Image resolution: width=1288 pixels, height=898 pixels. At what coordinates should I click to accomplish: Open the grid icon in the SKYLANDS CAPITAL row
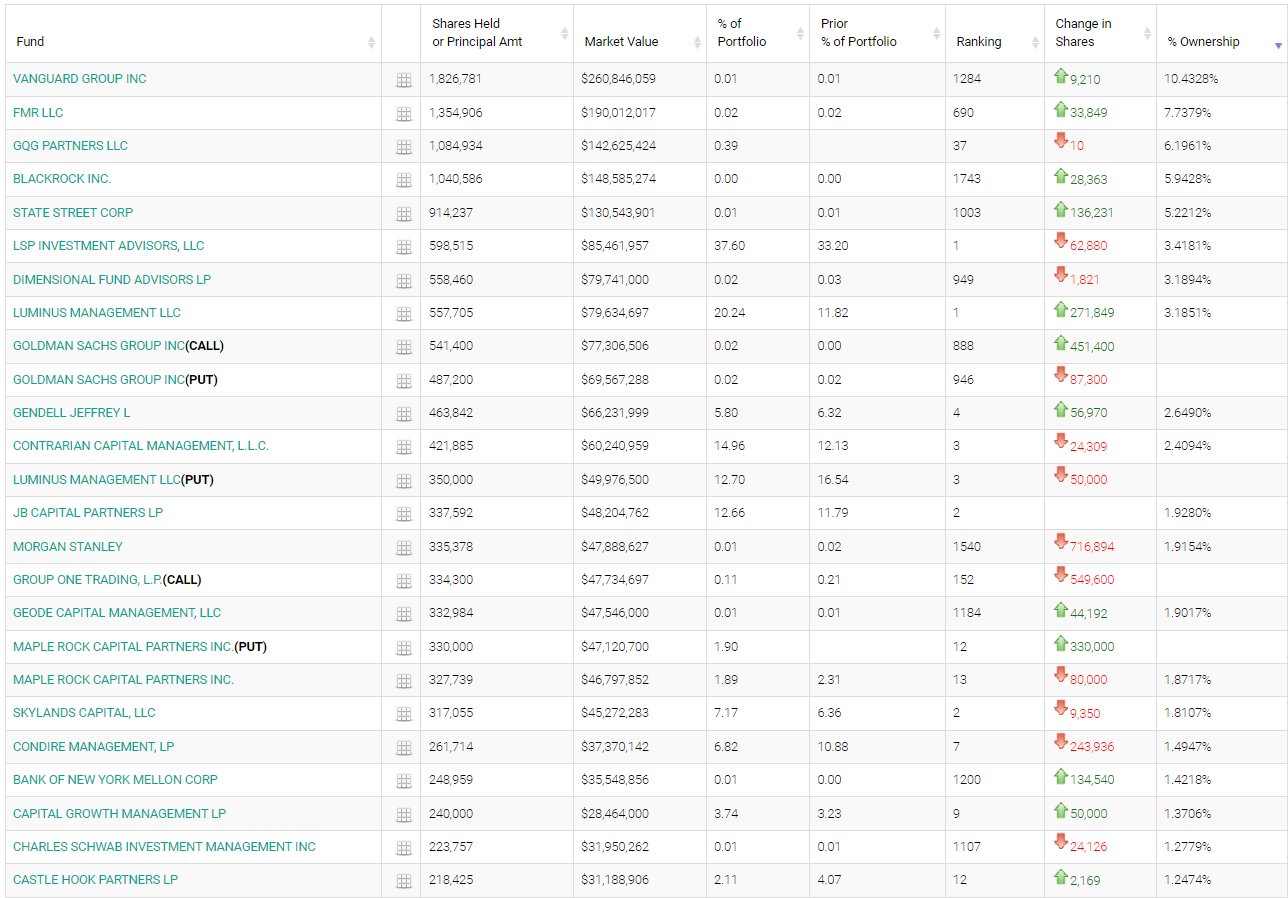404,714
